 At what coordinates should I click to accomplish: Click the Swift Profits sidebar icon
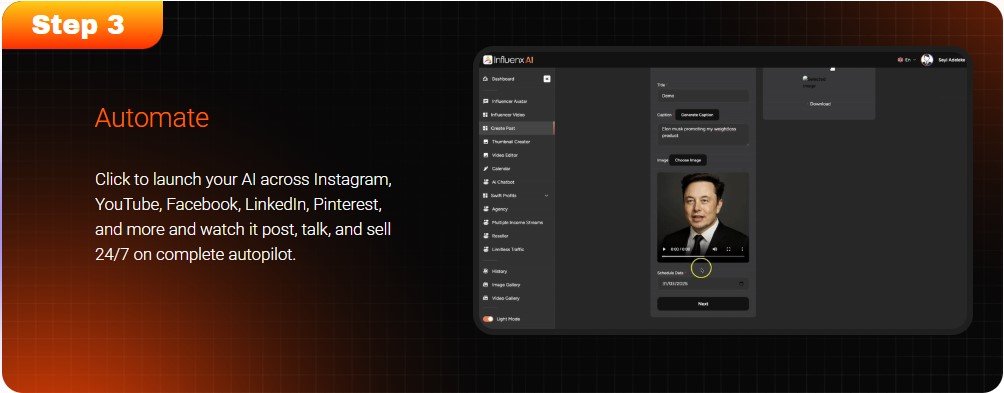(x=485, y=195)
